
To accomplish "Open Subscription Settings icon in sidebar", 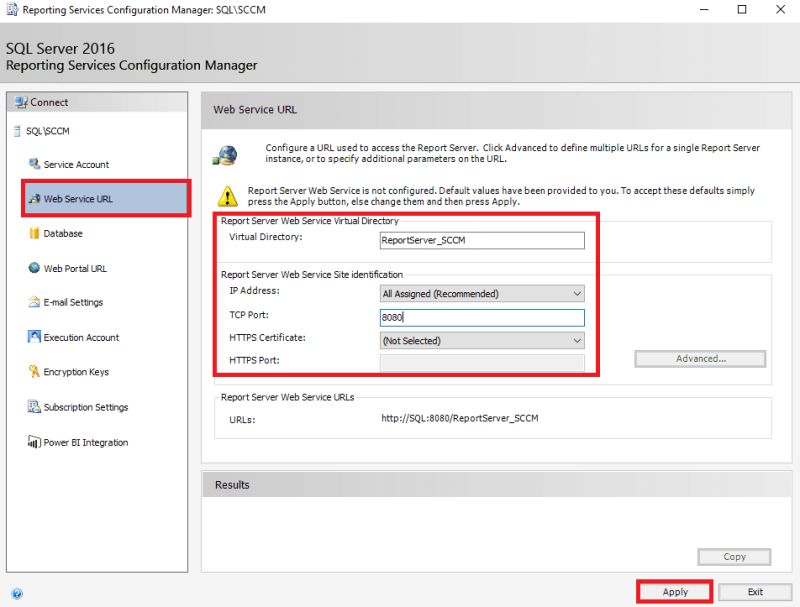I will click(x=33, y=407).
